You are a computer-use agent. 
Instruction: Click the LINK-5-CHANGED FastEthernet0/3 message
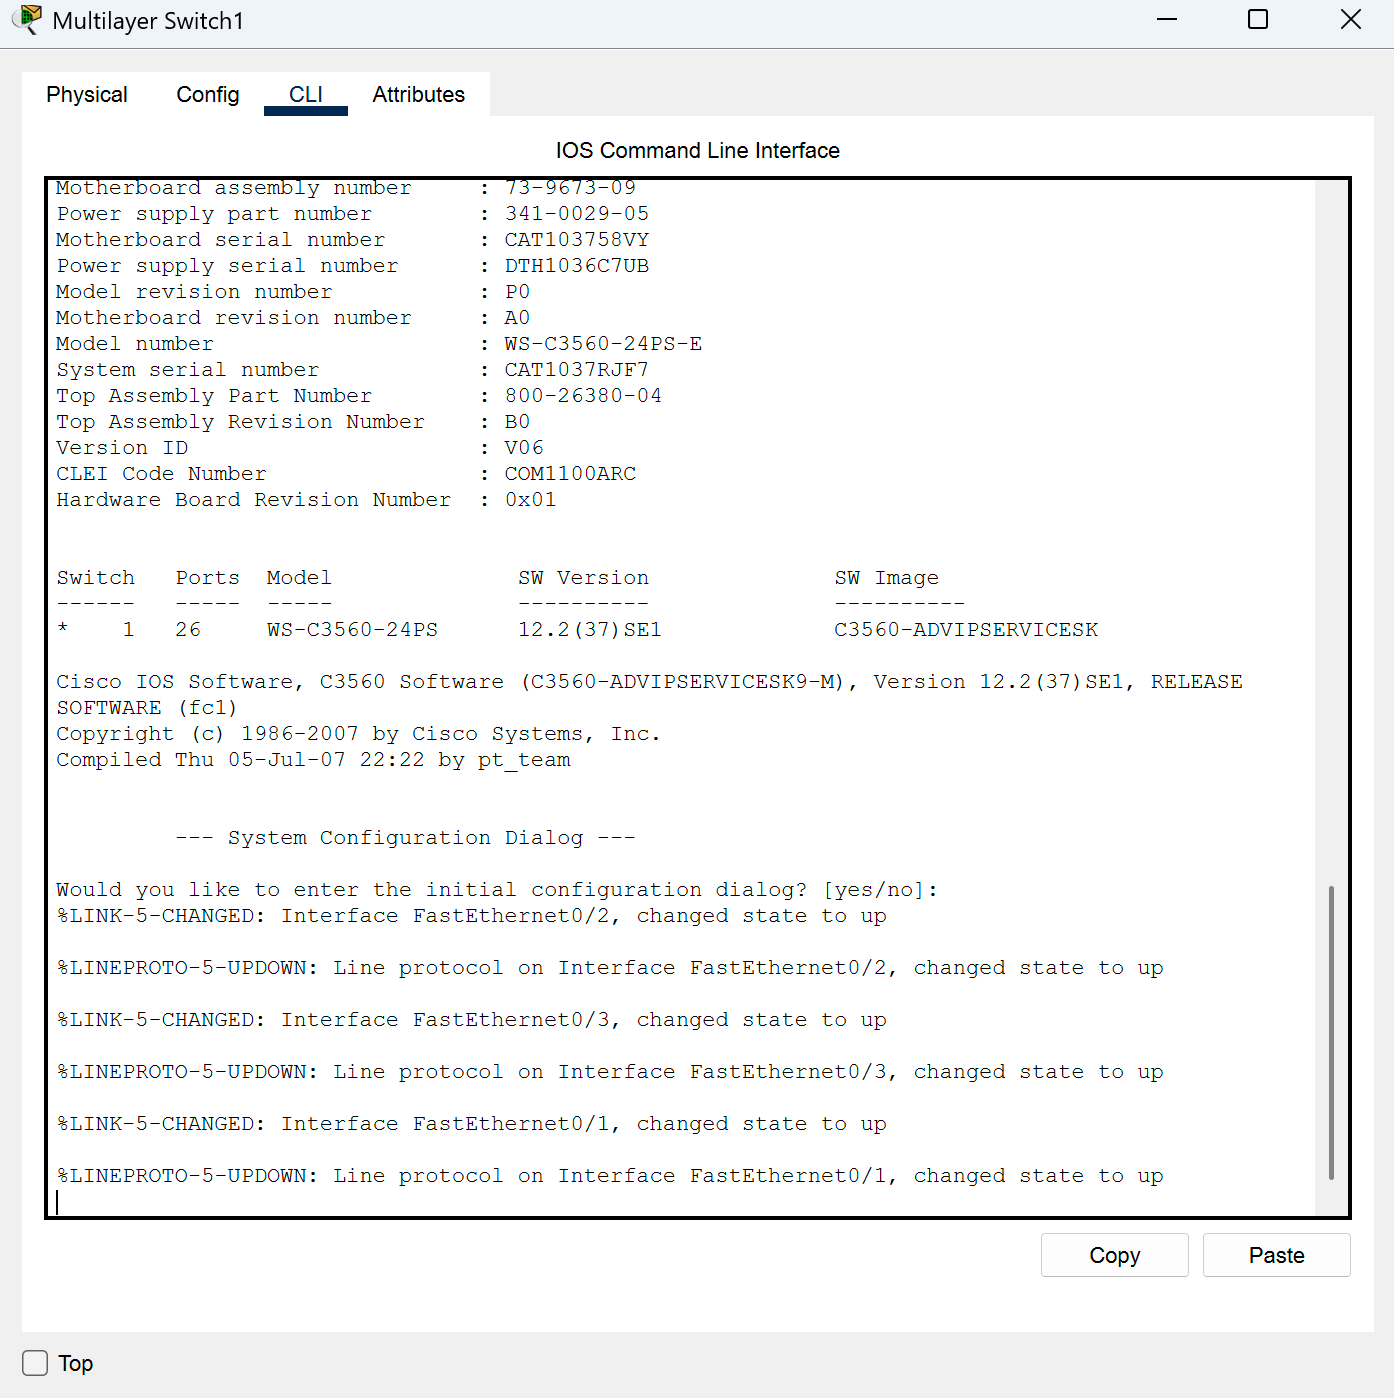coord(471,1020)
